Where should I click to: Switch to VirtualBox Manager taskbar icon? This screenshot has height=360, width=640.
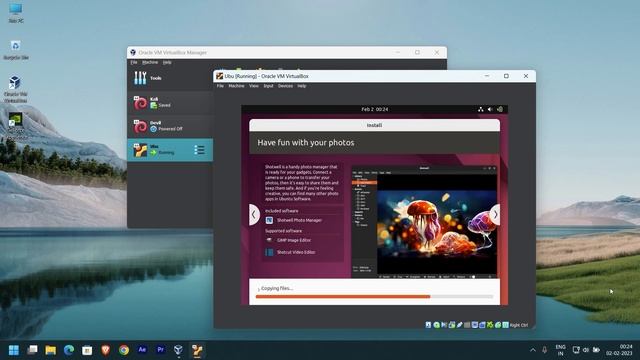[x=179, y=350]
